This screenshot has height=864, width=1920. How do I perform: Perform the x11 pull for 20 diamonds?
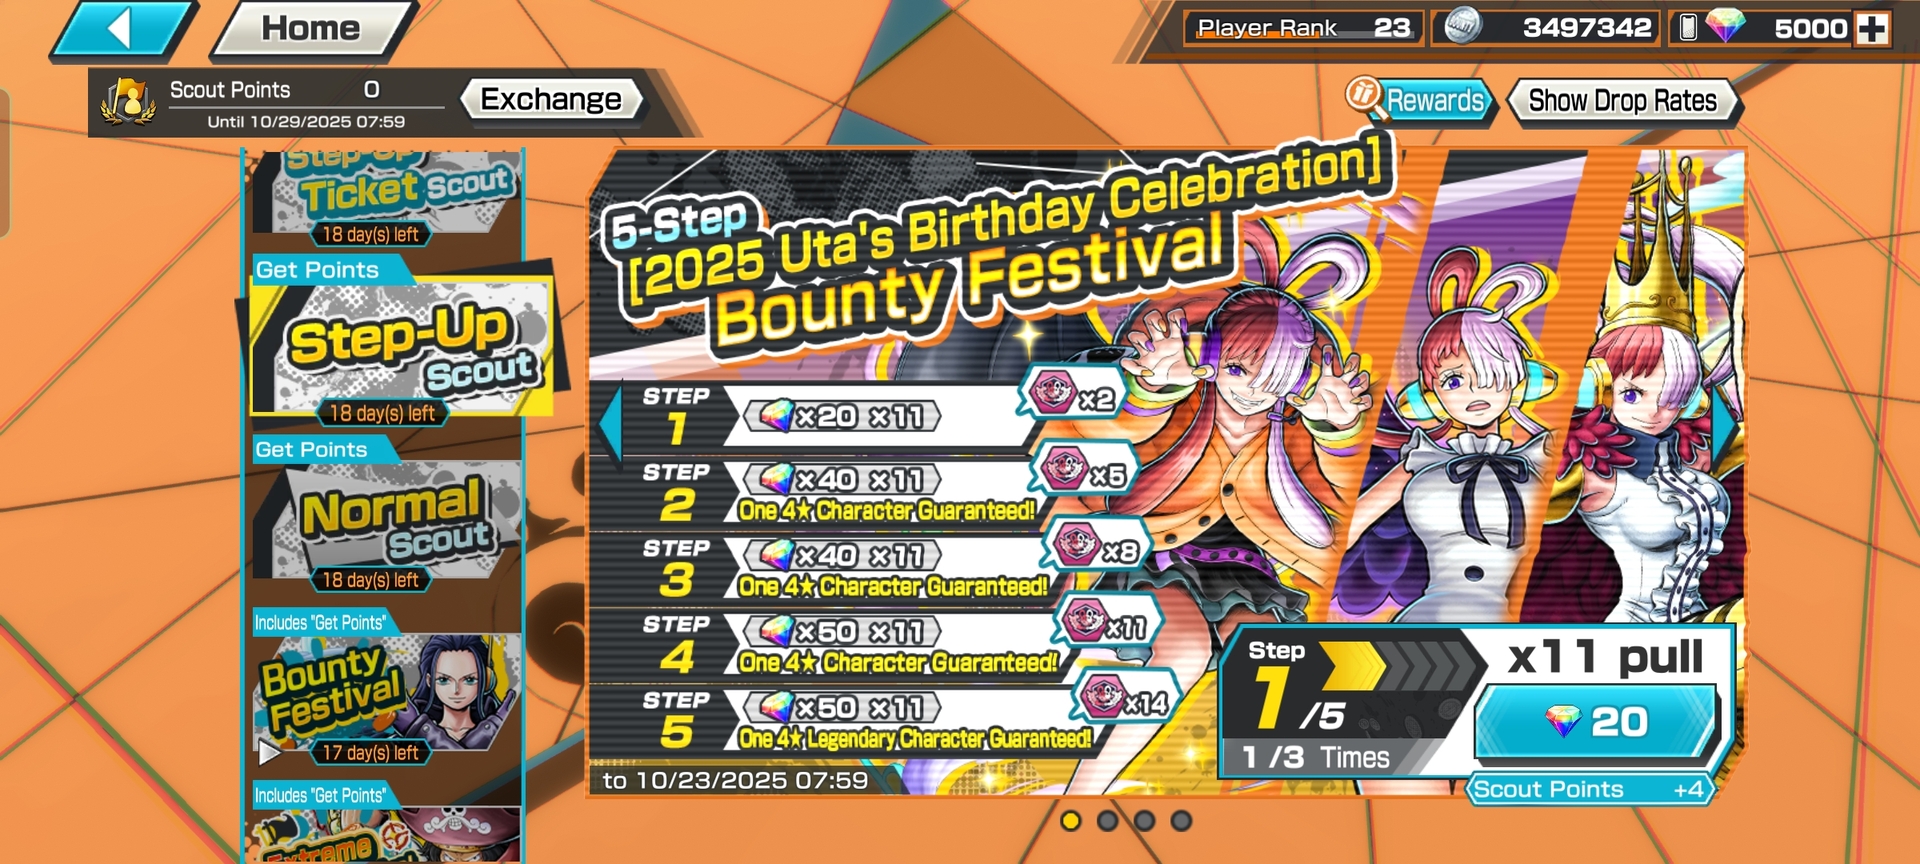(x=1596, y=721)
